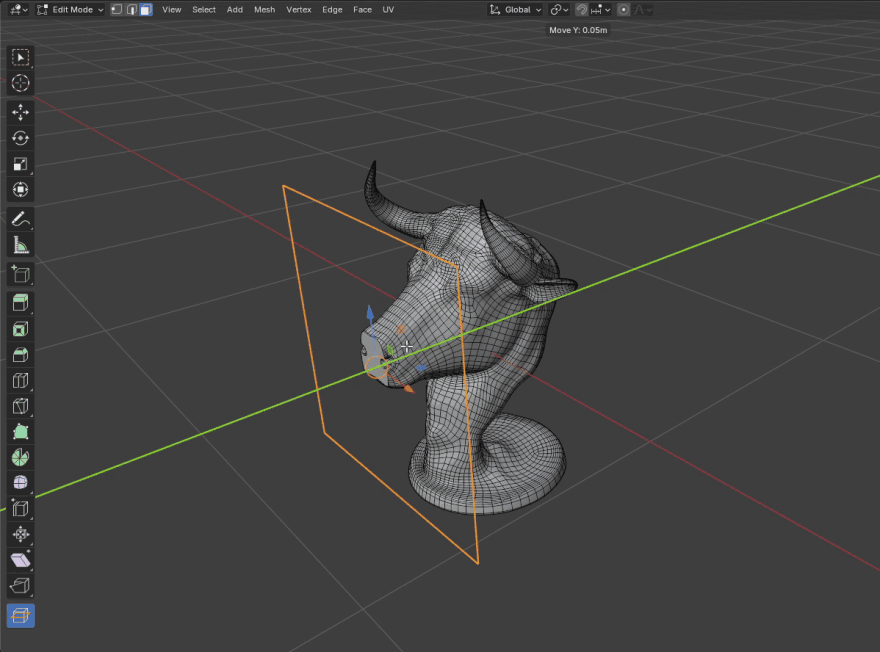Select the Scale tool

click(x=20, y=164)
